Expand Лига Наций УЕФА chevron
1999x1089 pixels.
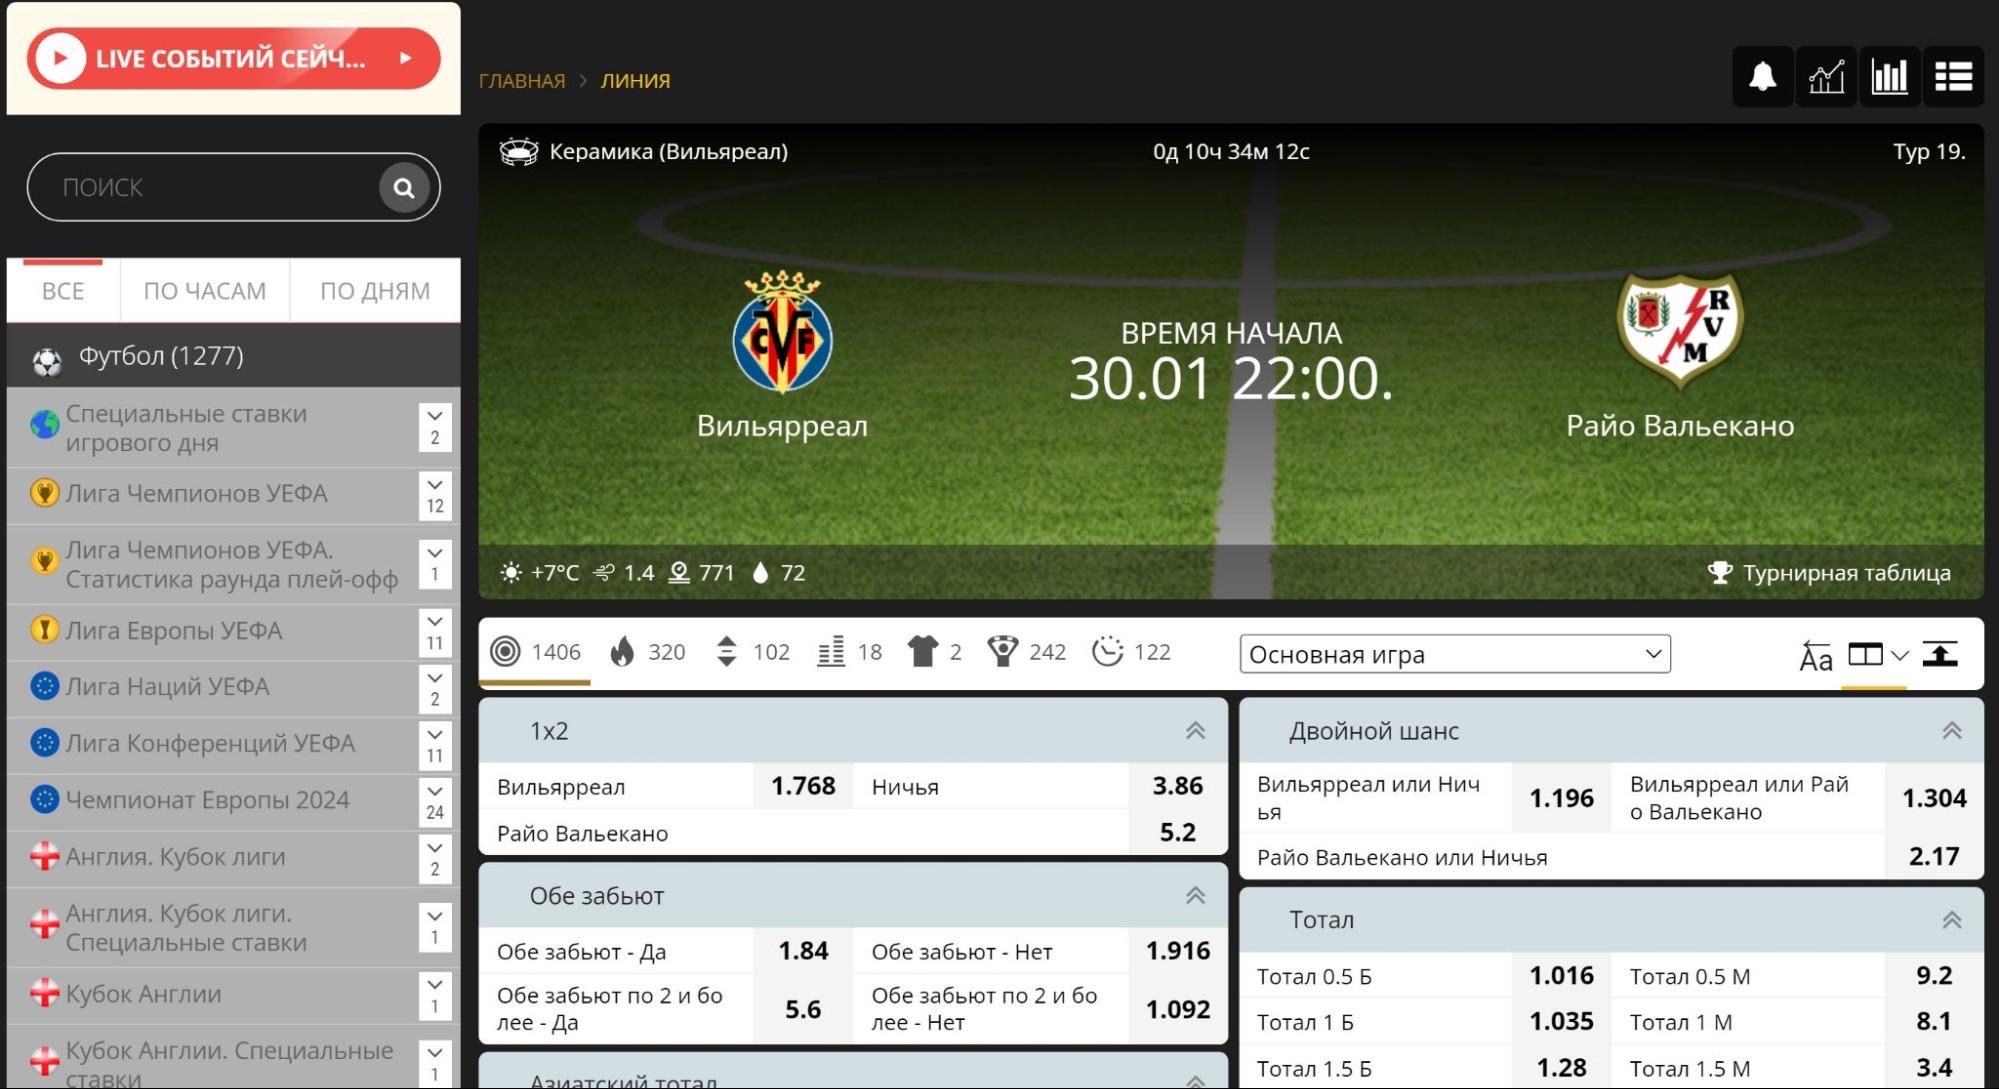[435, 688]
